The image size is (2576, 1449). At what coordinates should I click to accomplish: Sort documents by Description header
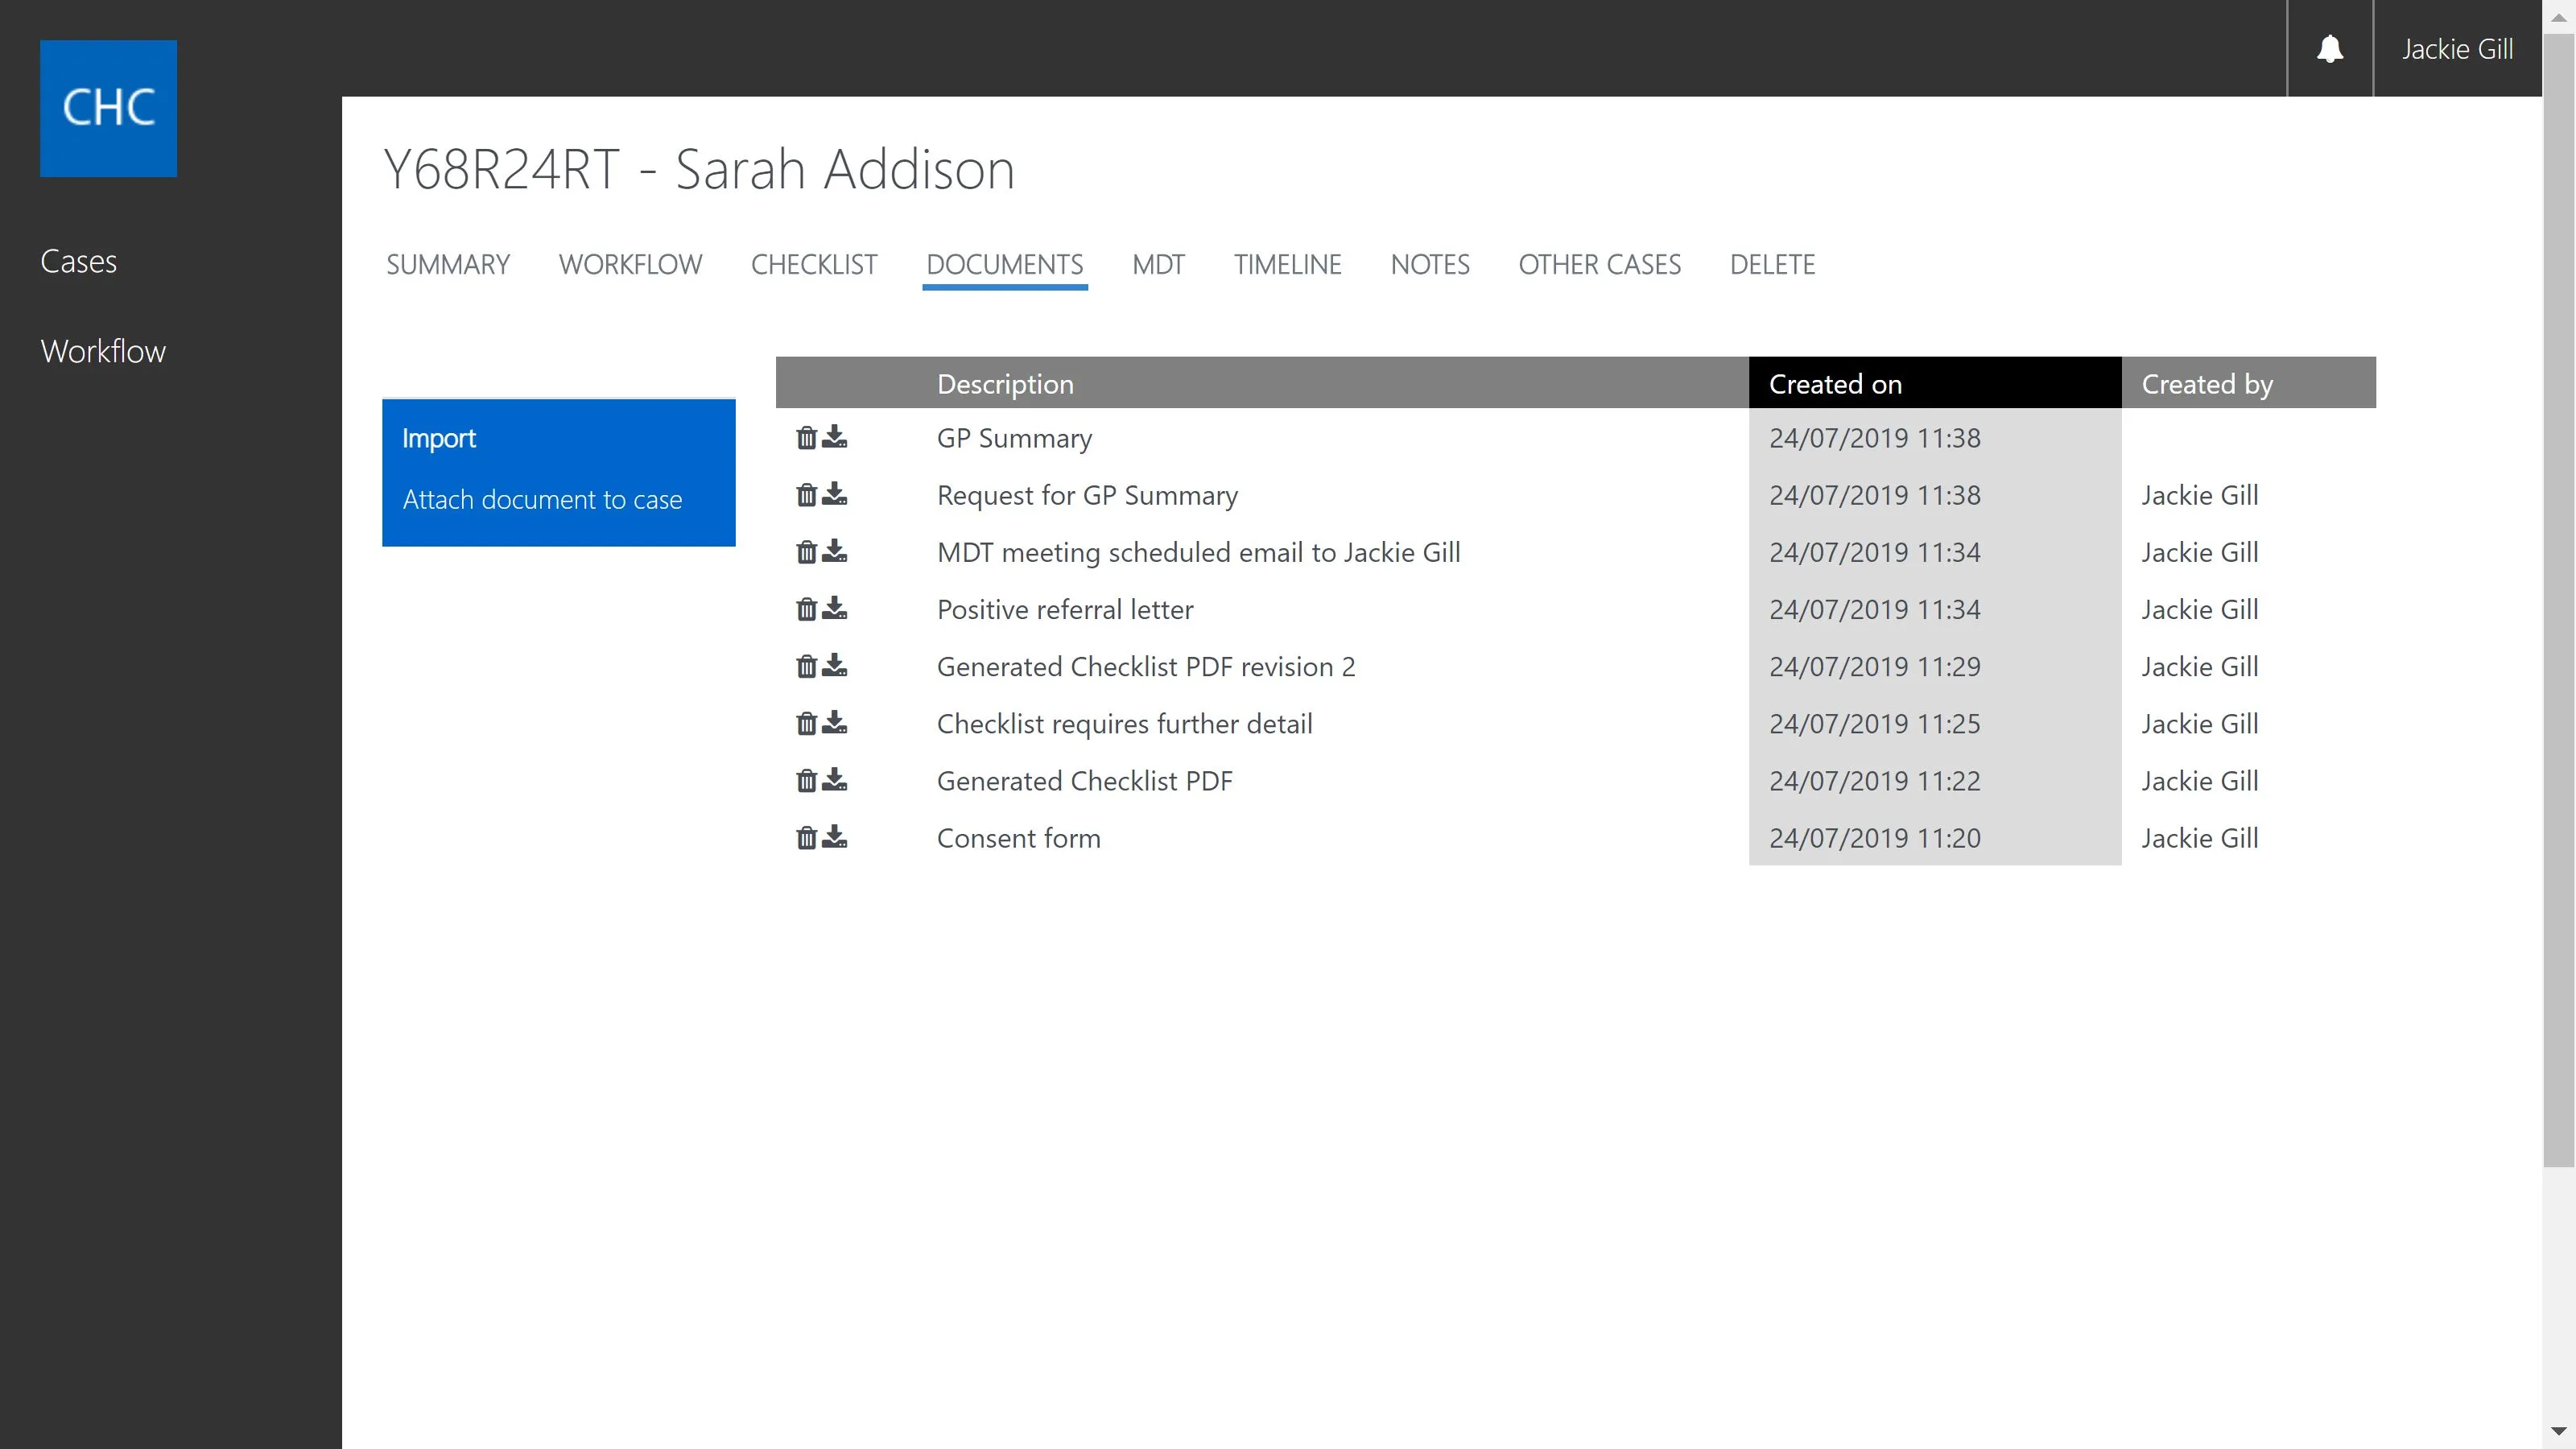(x=1004, y=384)
